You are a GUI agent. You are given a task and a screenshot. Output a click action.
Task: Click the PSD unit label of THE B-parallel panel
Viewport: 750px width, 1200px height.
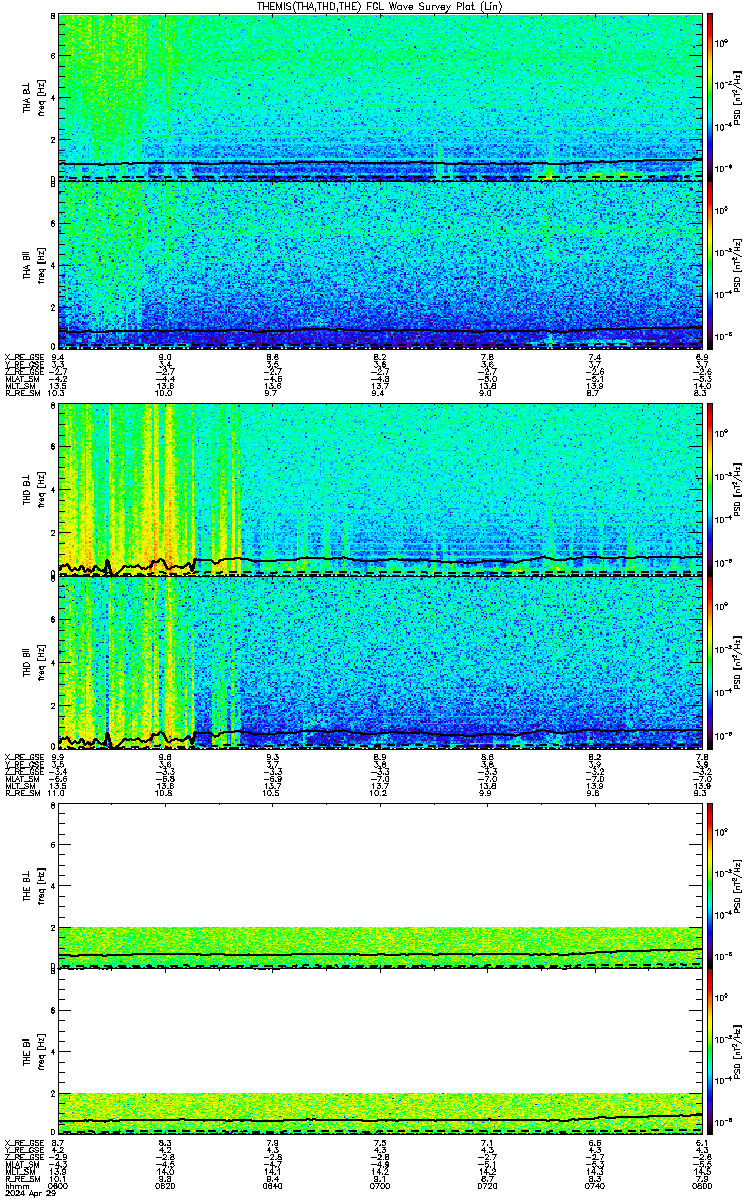click(738, 1053)
